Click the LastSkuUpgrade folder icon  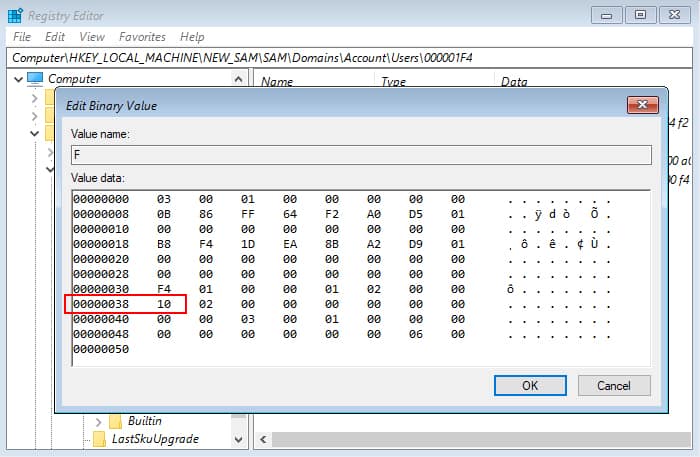click(99, 439)
